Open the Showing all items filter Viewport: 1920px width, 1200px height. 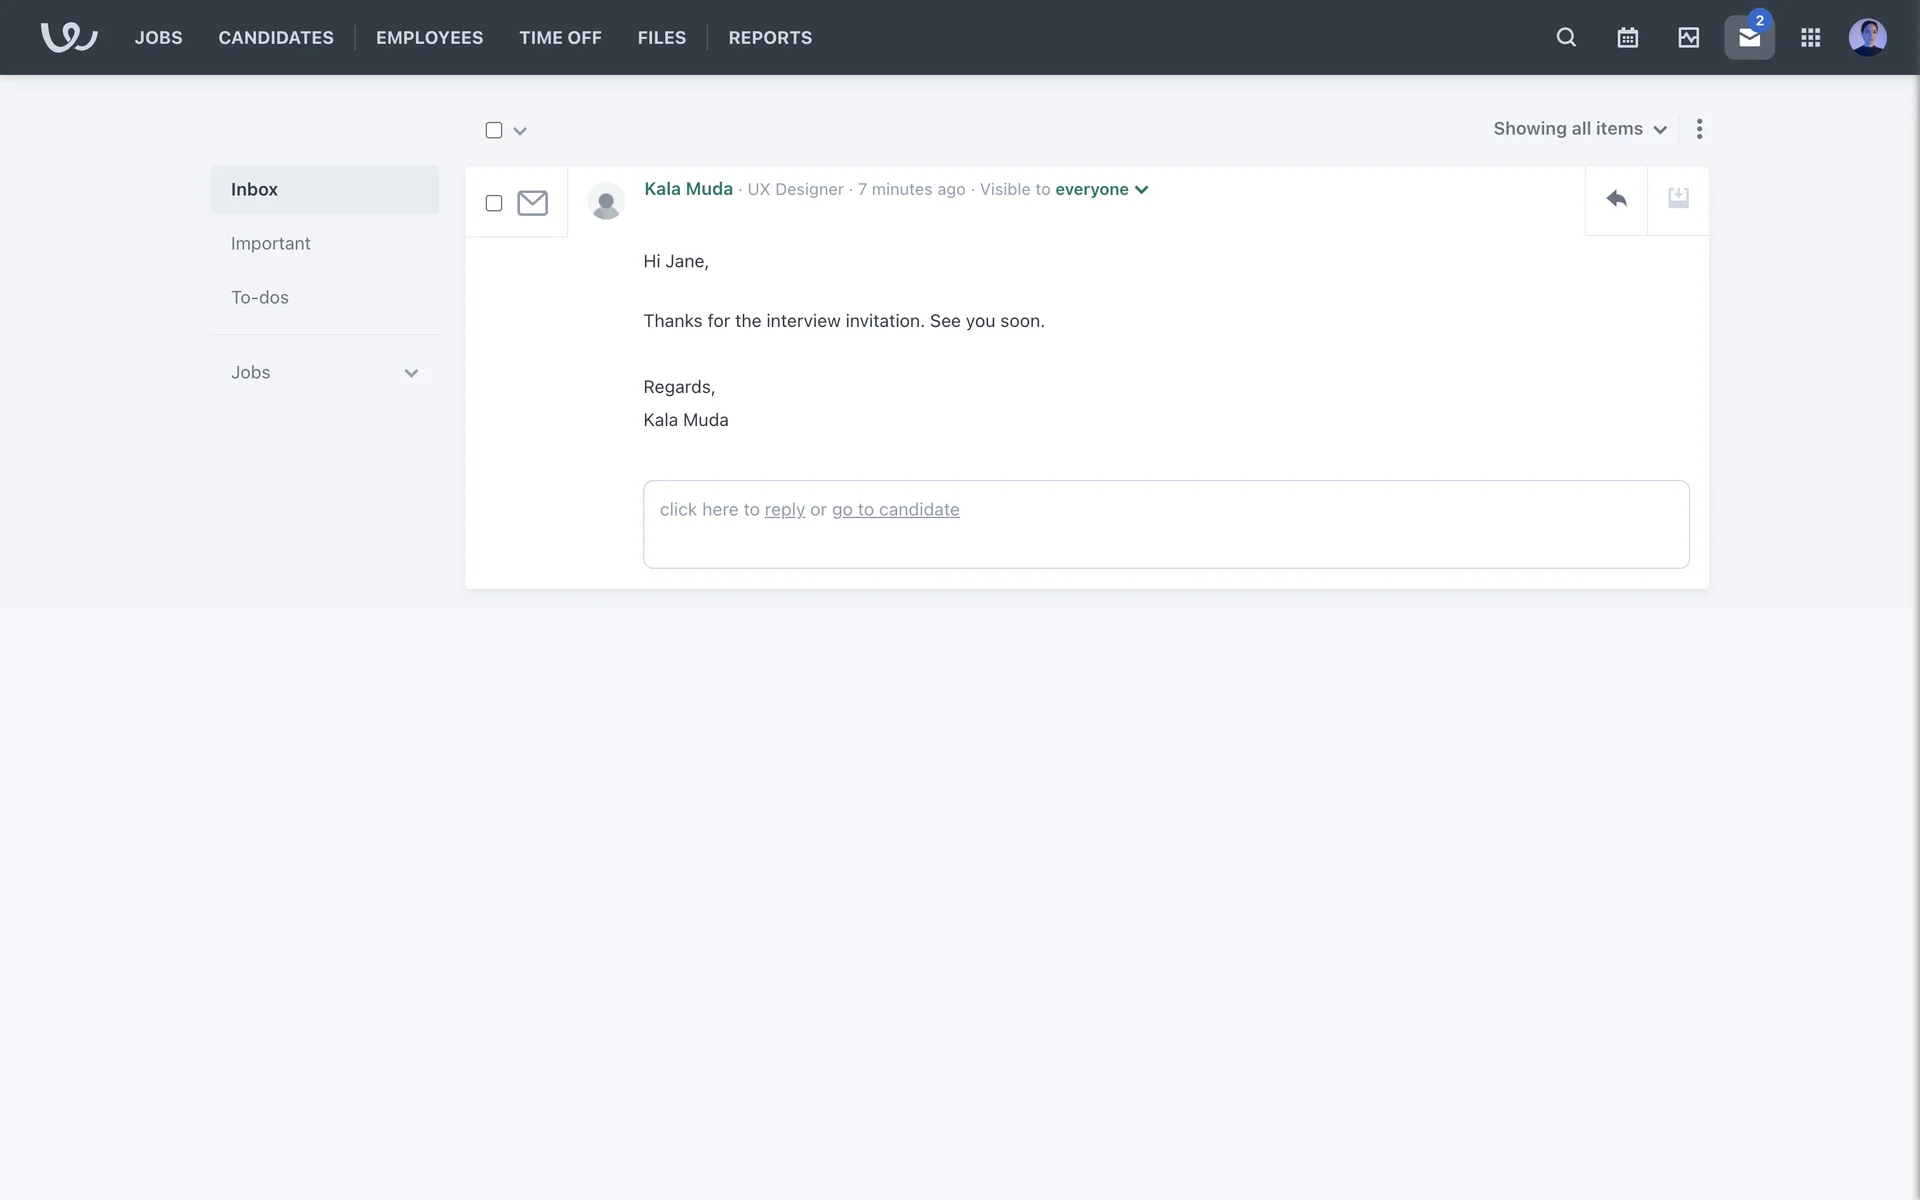(x=1579, y=129)
